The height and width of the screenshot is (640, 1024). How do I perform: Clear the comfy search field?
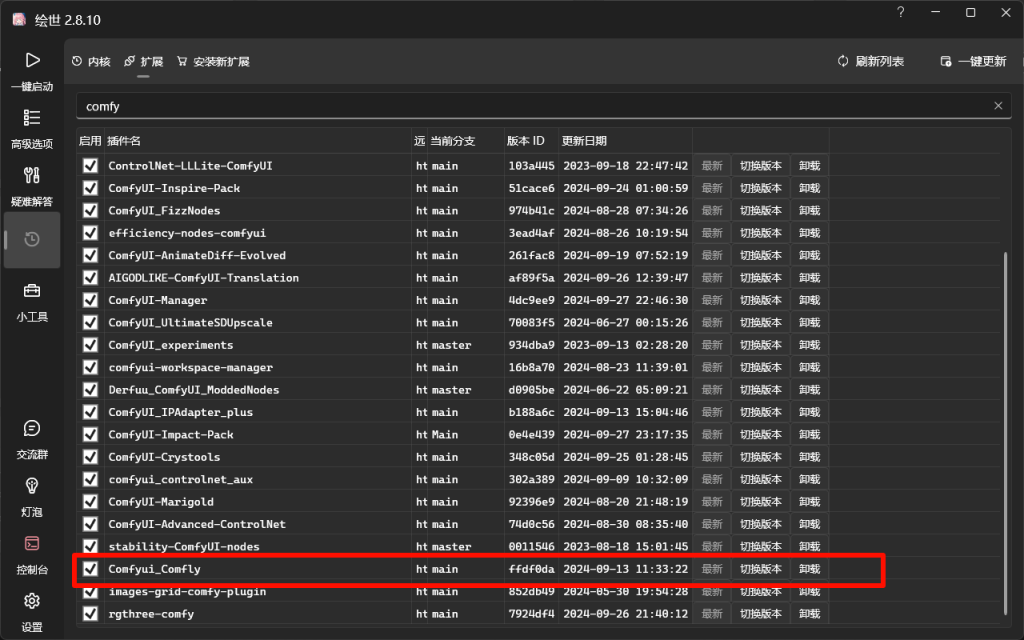click(x=997, y=106)
